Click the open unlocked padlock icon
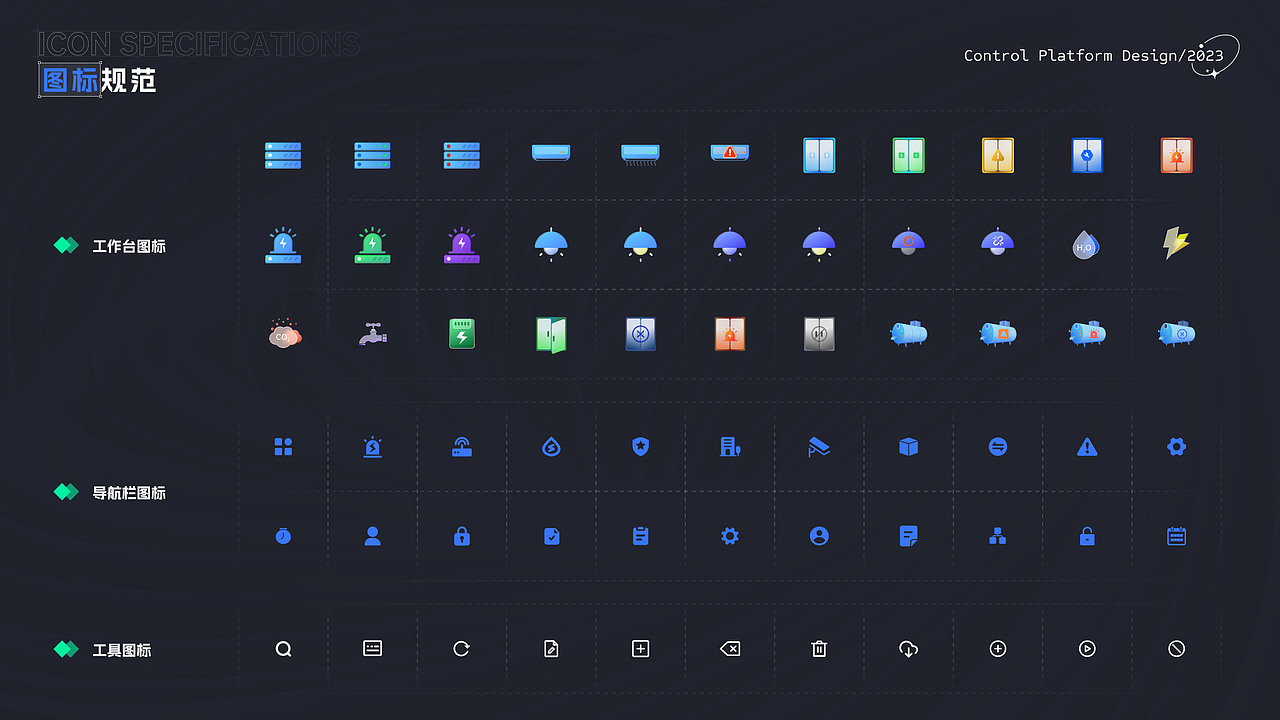 pos(1087,536)
